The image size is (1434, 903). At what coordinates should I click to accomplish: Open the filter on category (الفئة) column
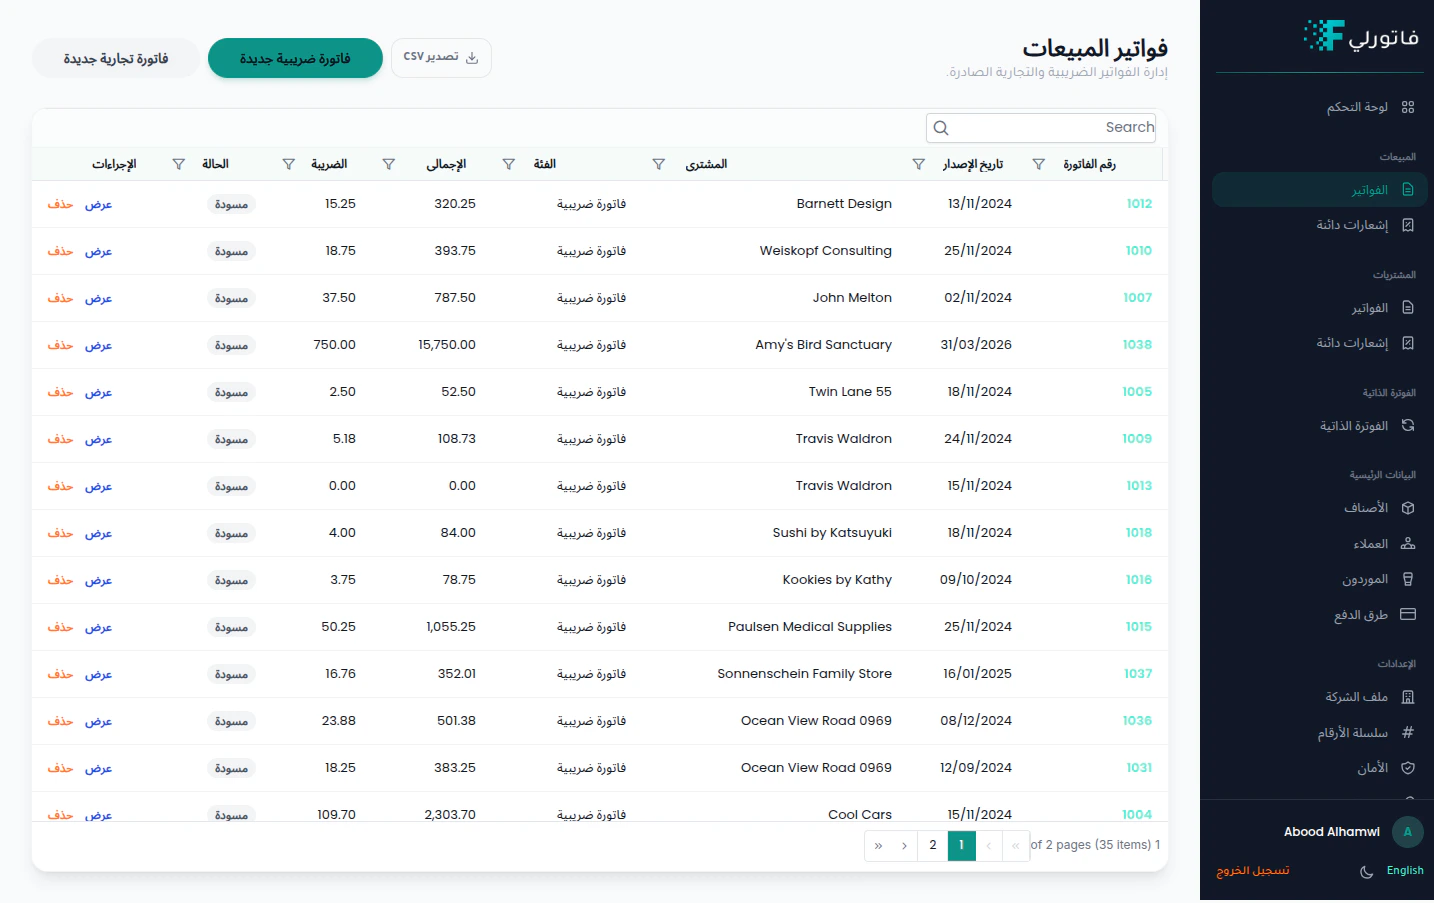(x=509, y=164)
